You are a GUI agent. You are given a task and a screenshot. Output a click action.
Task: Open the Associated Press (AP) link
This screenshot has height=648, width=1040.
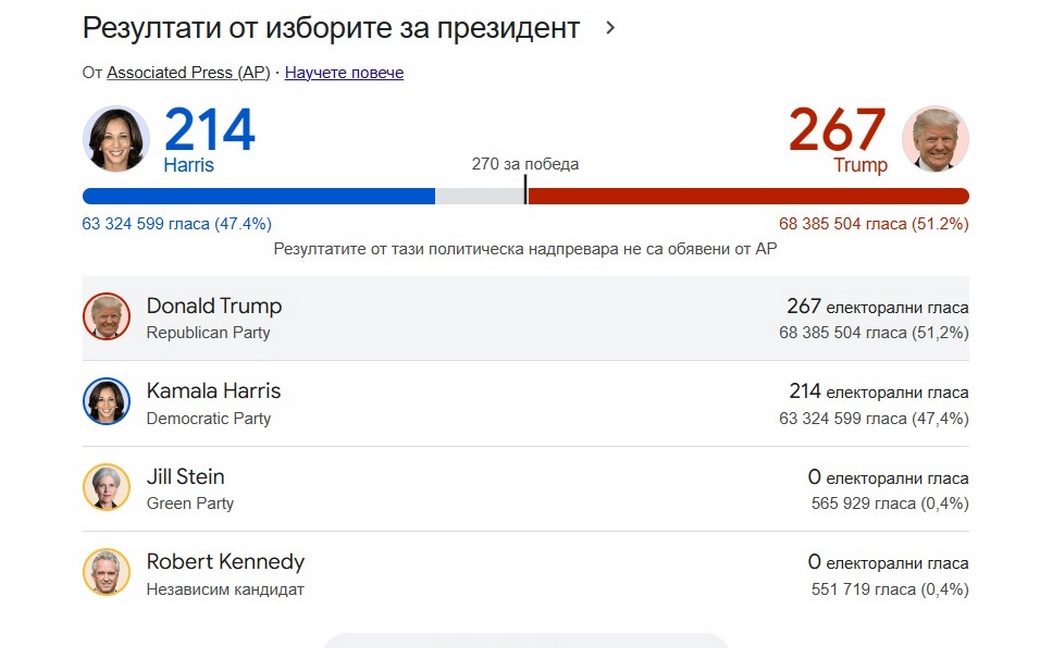click(x=188, y=72)
